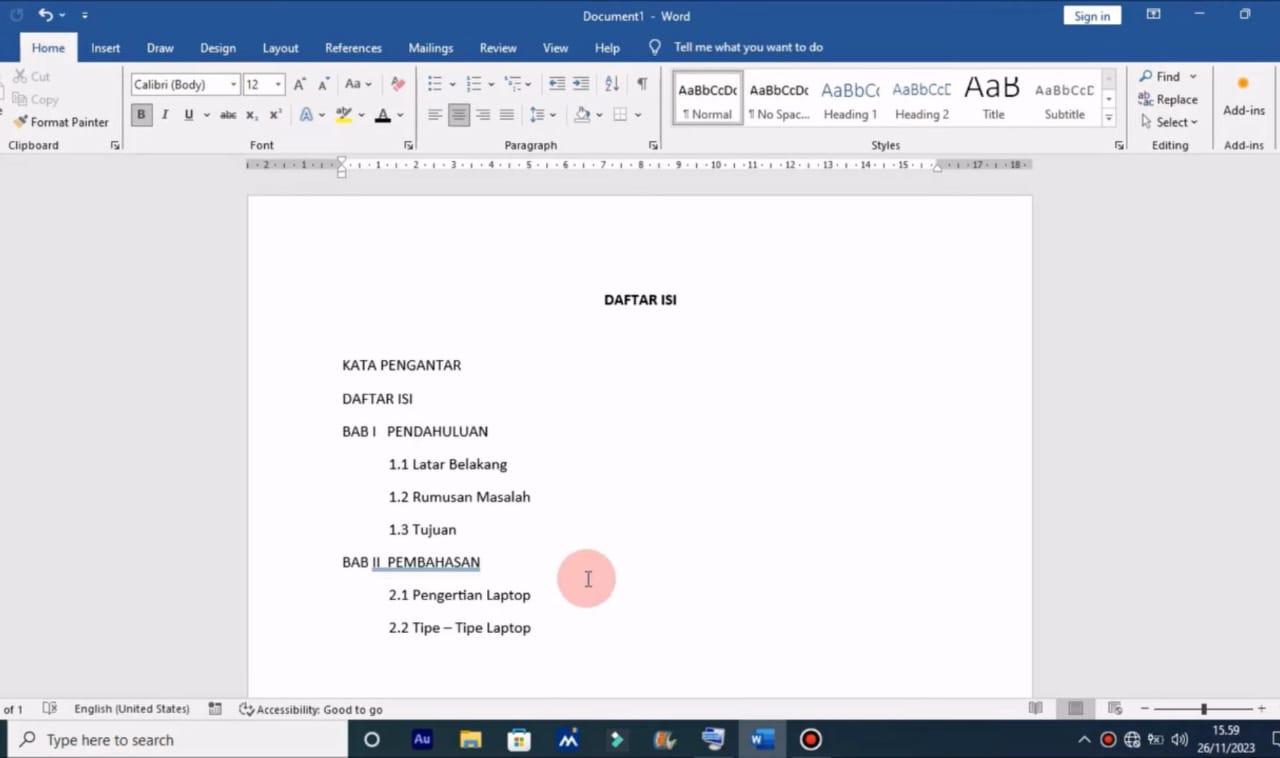Image resolution: width=1280 pixels, height=758 pixels.
Task: Open bullets library dropdown arrow
Action: (x=452, y=84)
